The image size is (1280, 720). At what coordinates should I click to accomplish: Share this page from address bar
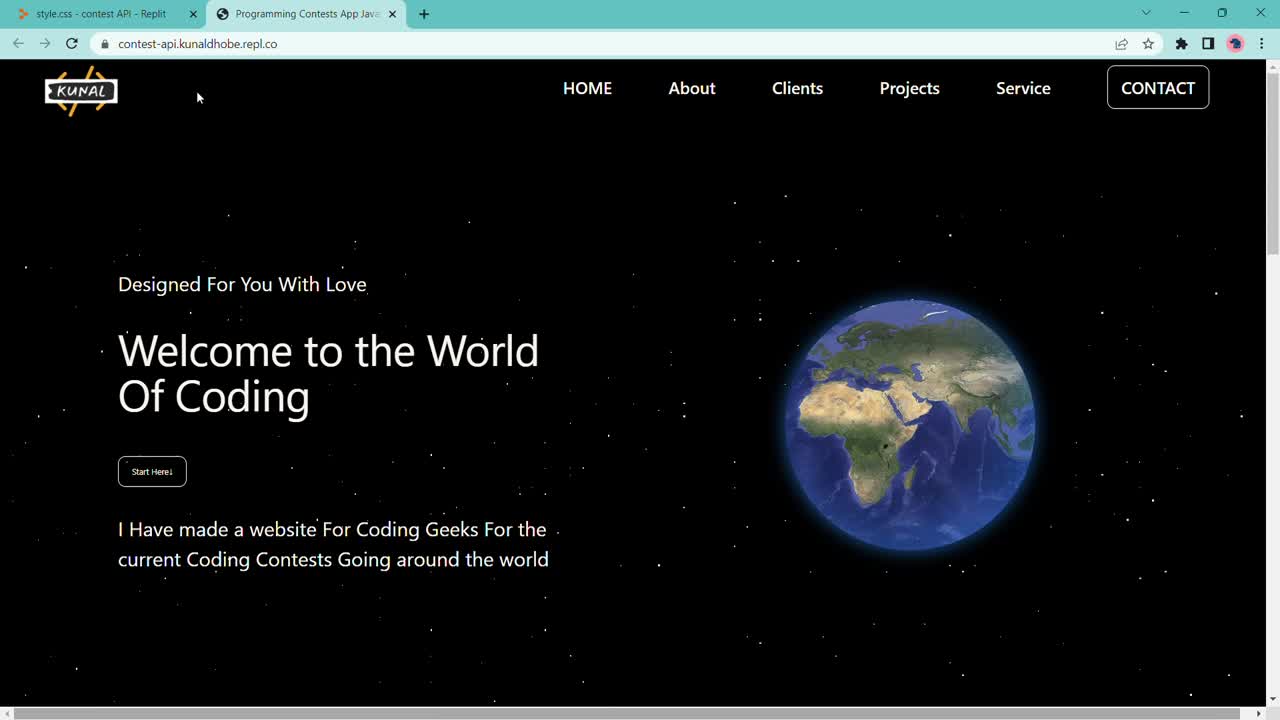click(1121, 44)
